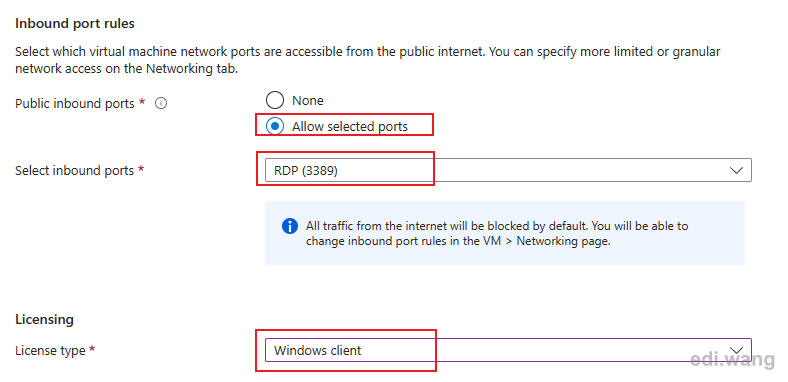Open the License type dropdown

pos(508,350)
